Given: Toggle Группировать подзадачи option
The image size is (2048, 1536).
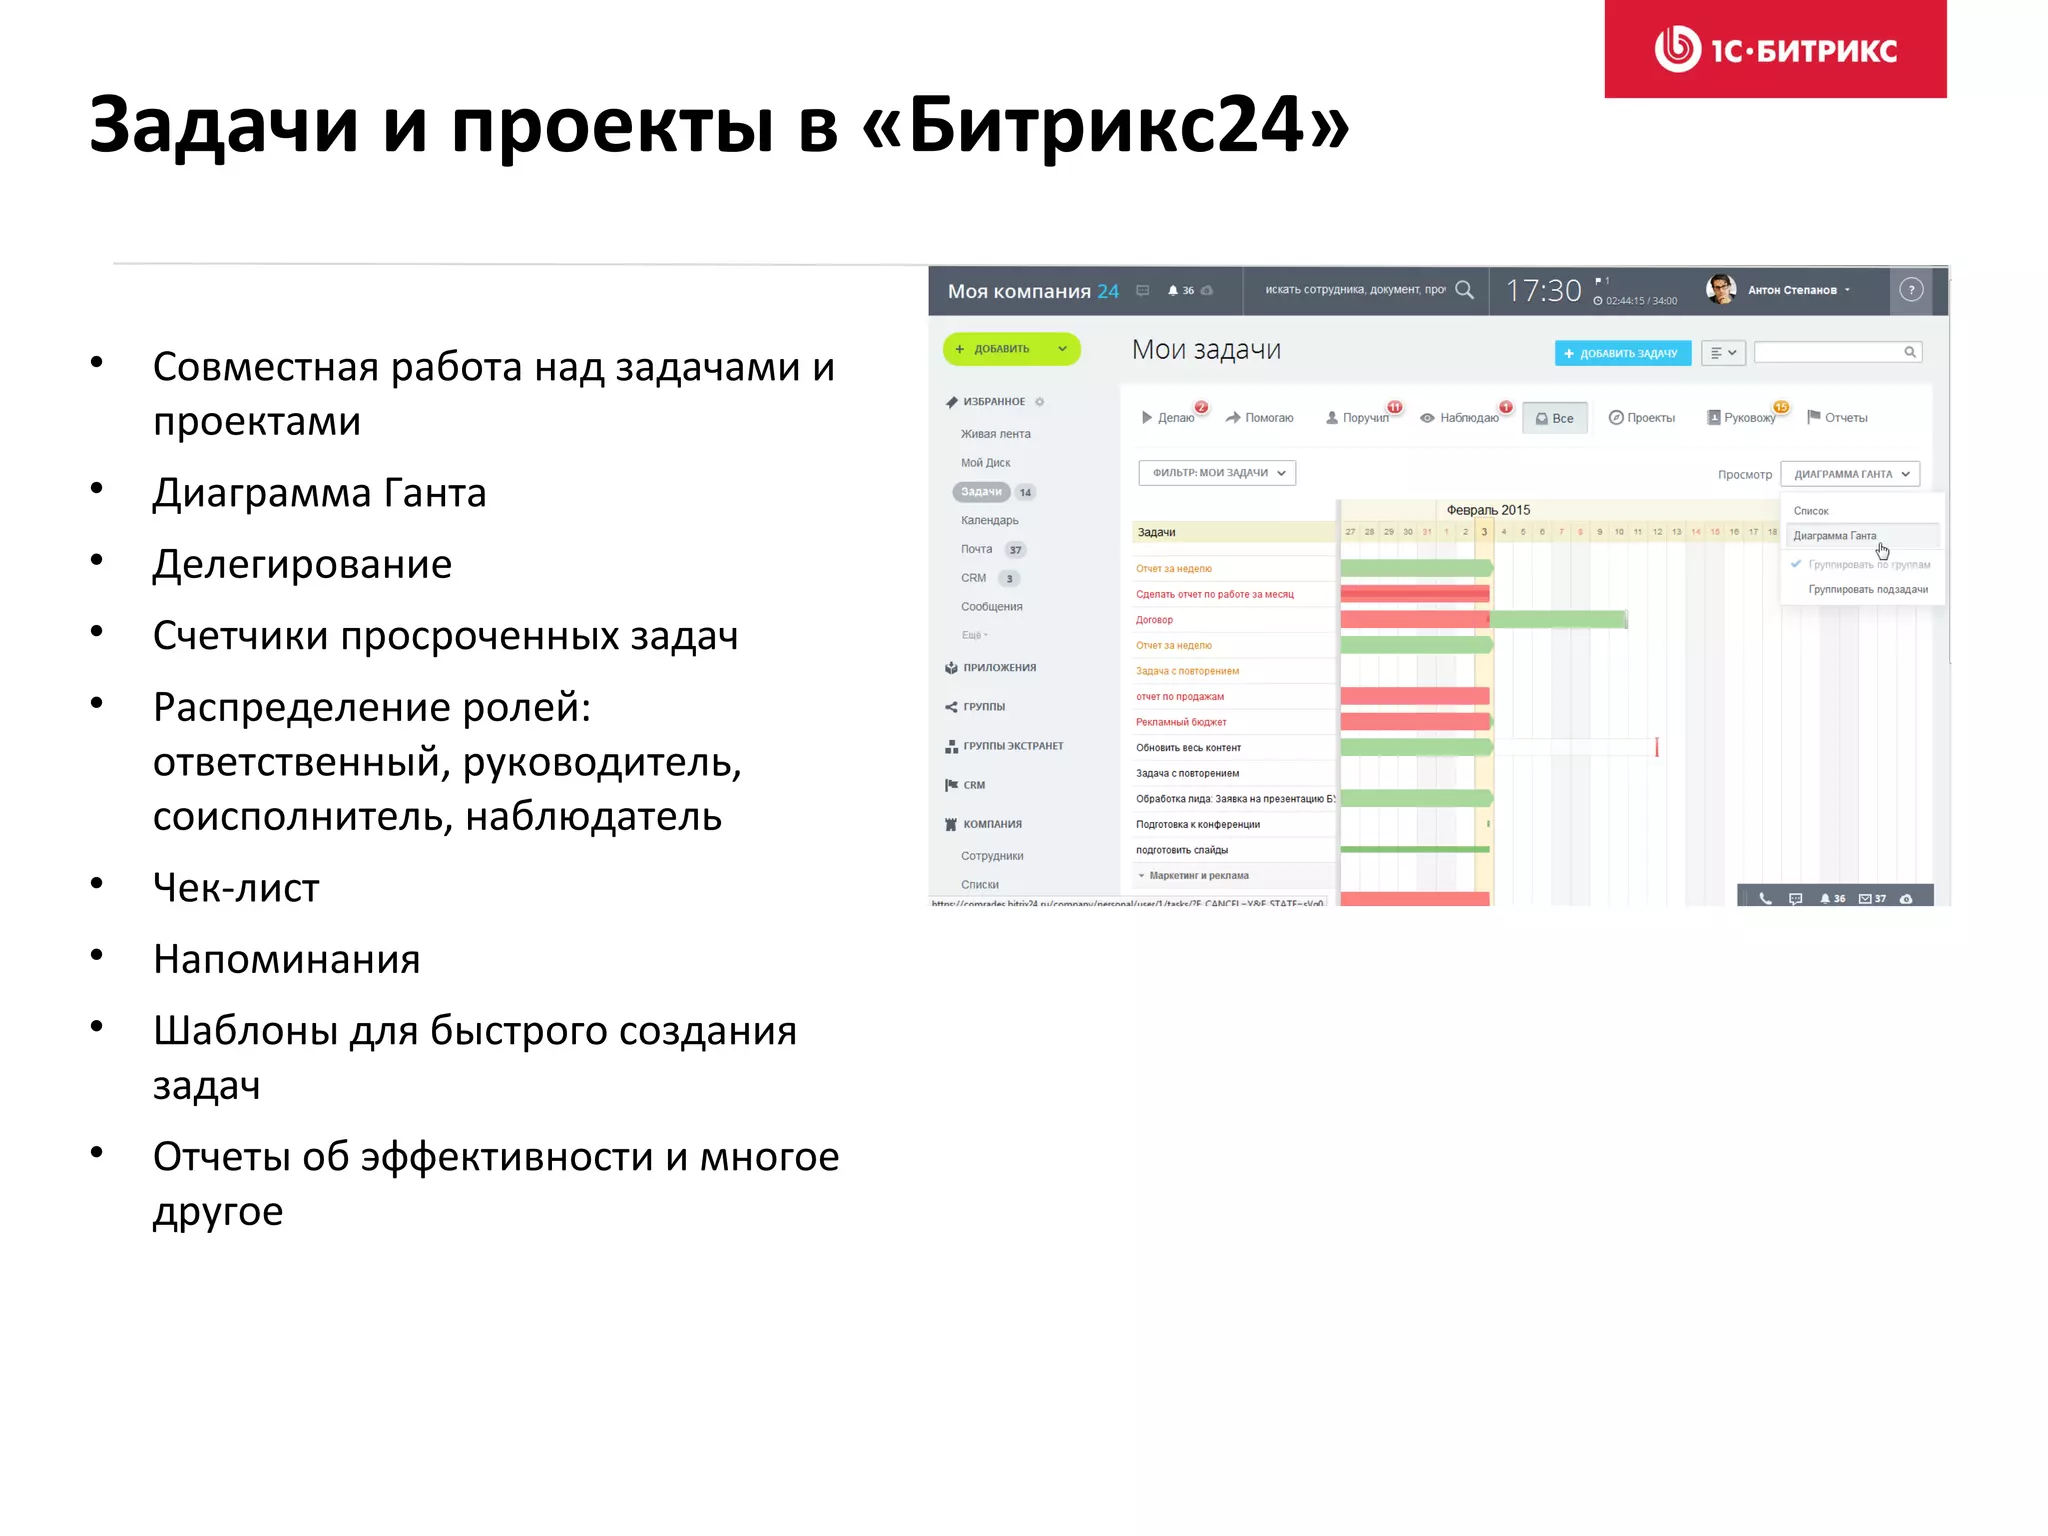Looking at the screenshot, I should [1867, 590].
